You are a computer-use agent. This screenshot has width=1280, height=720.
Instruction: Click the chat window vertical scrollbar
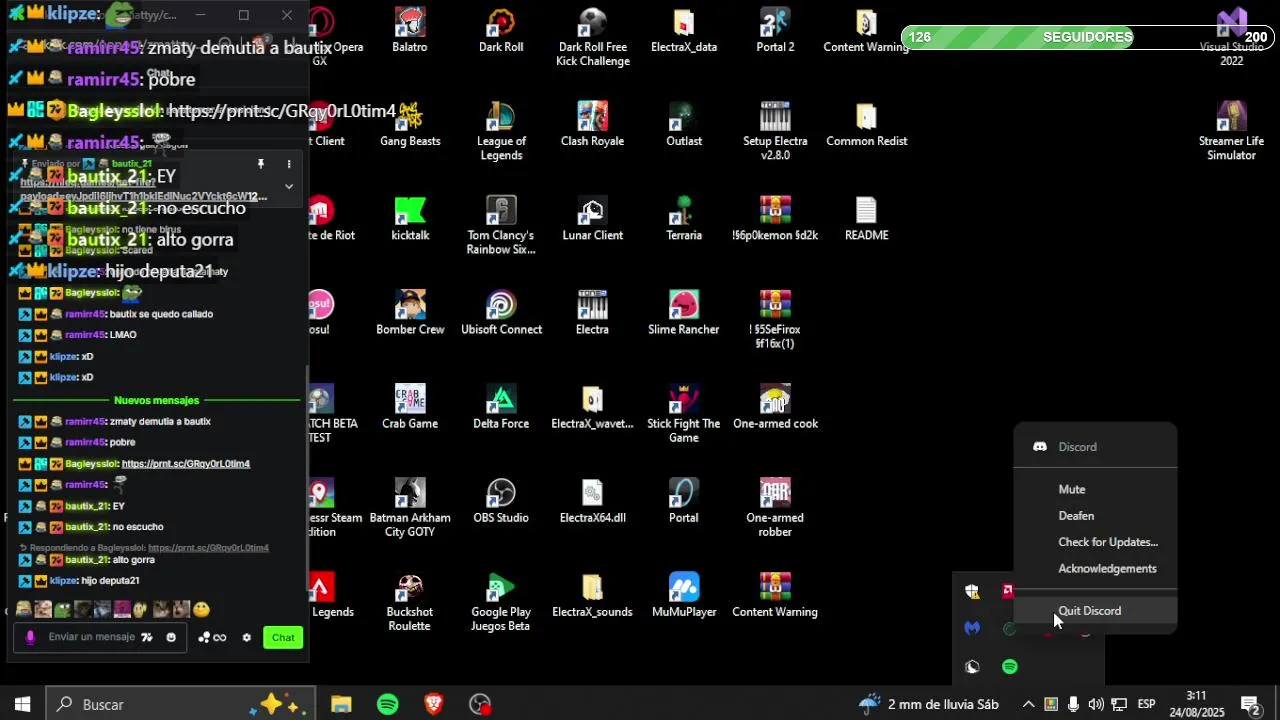pos(307,480)
